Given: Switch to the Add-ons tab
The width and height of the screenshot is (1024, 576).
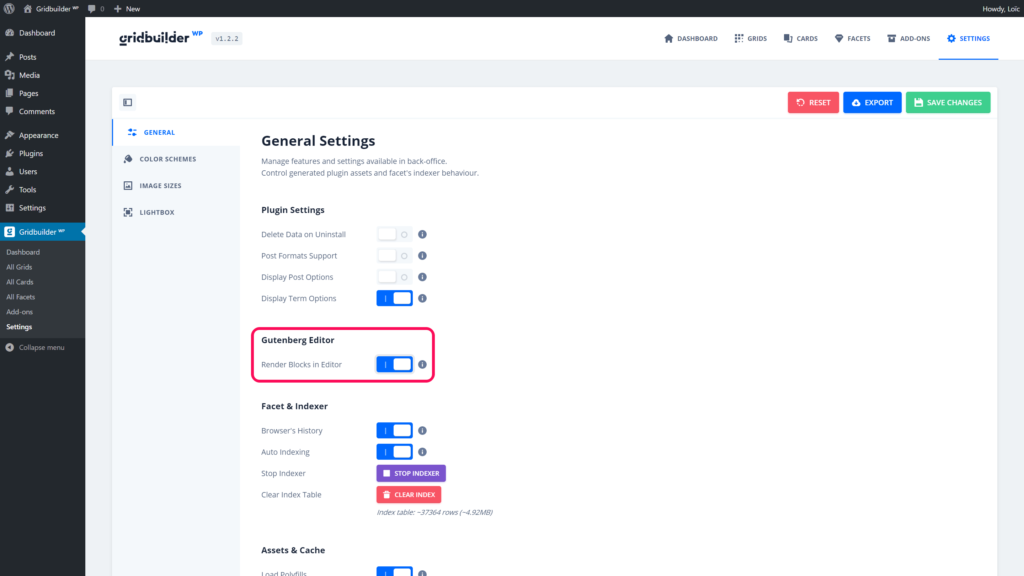Looking at the screenshot, I should 908,39.
